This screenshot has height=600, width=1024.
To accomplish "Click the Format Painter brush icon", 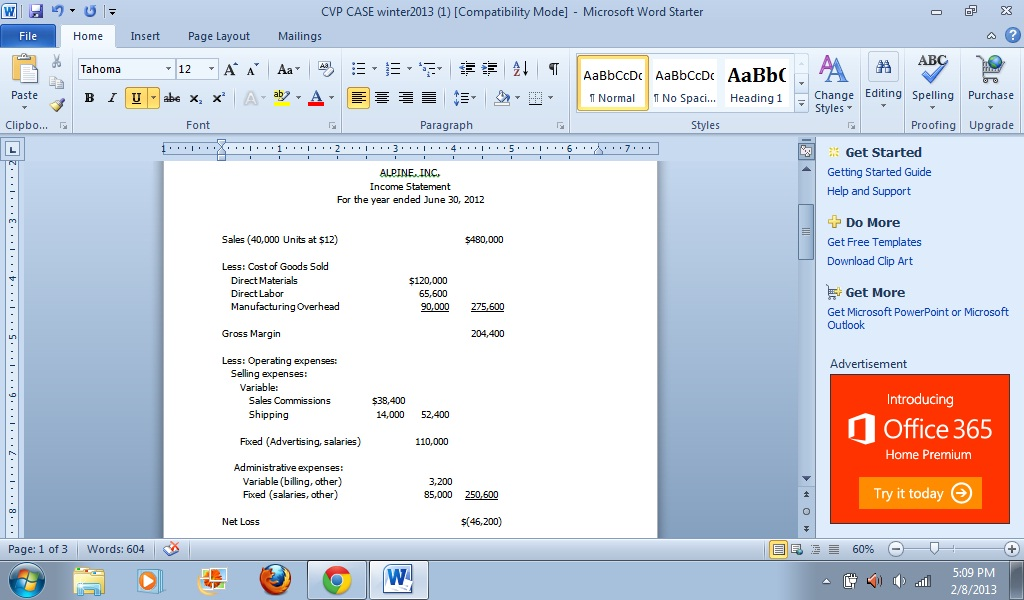I will click(57, 104).
